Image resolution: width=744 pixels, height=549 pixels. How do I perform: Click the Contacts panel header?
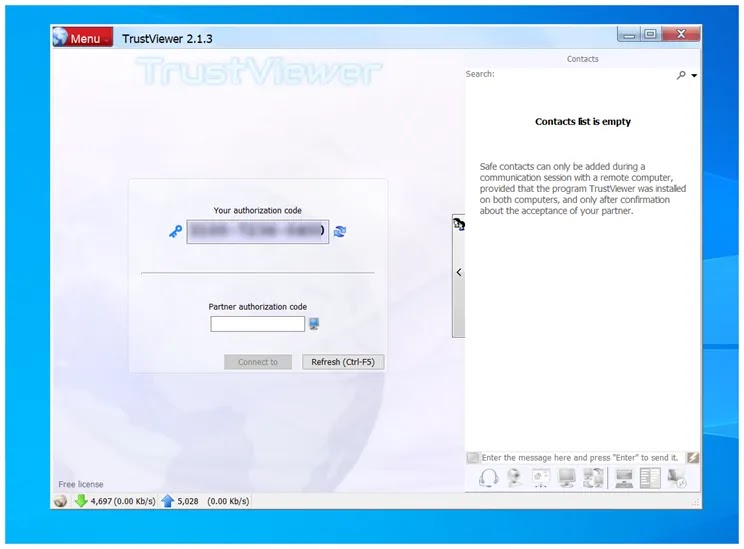pyautogui.click(x=583, y=59)
